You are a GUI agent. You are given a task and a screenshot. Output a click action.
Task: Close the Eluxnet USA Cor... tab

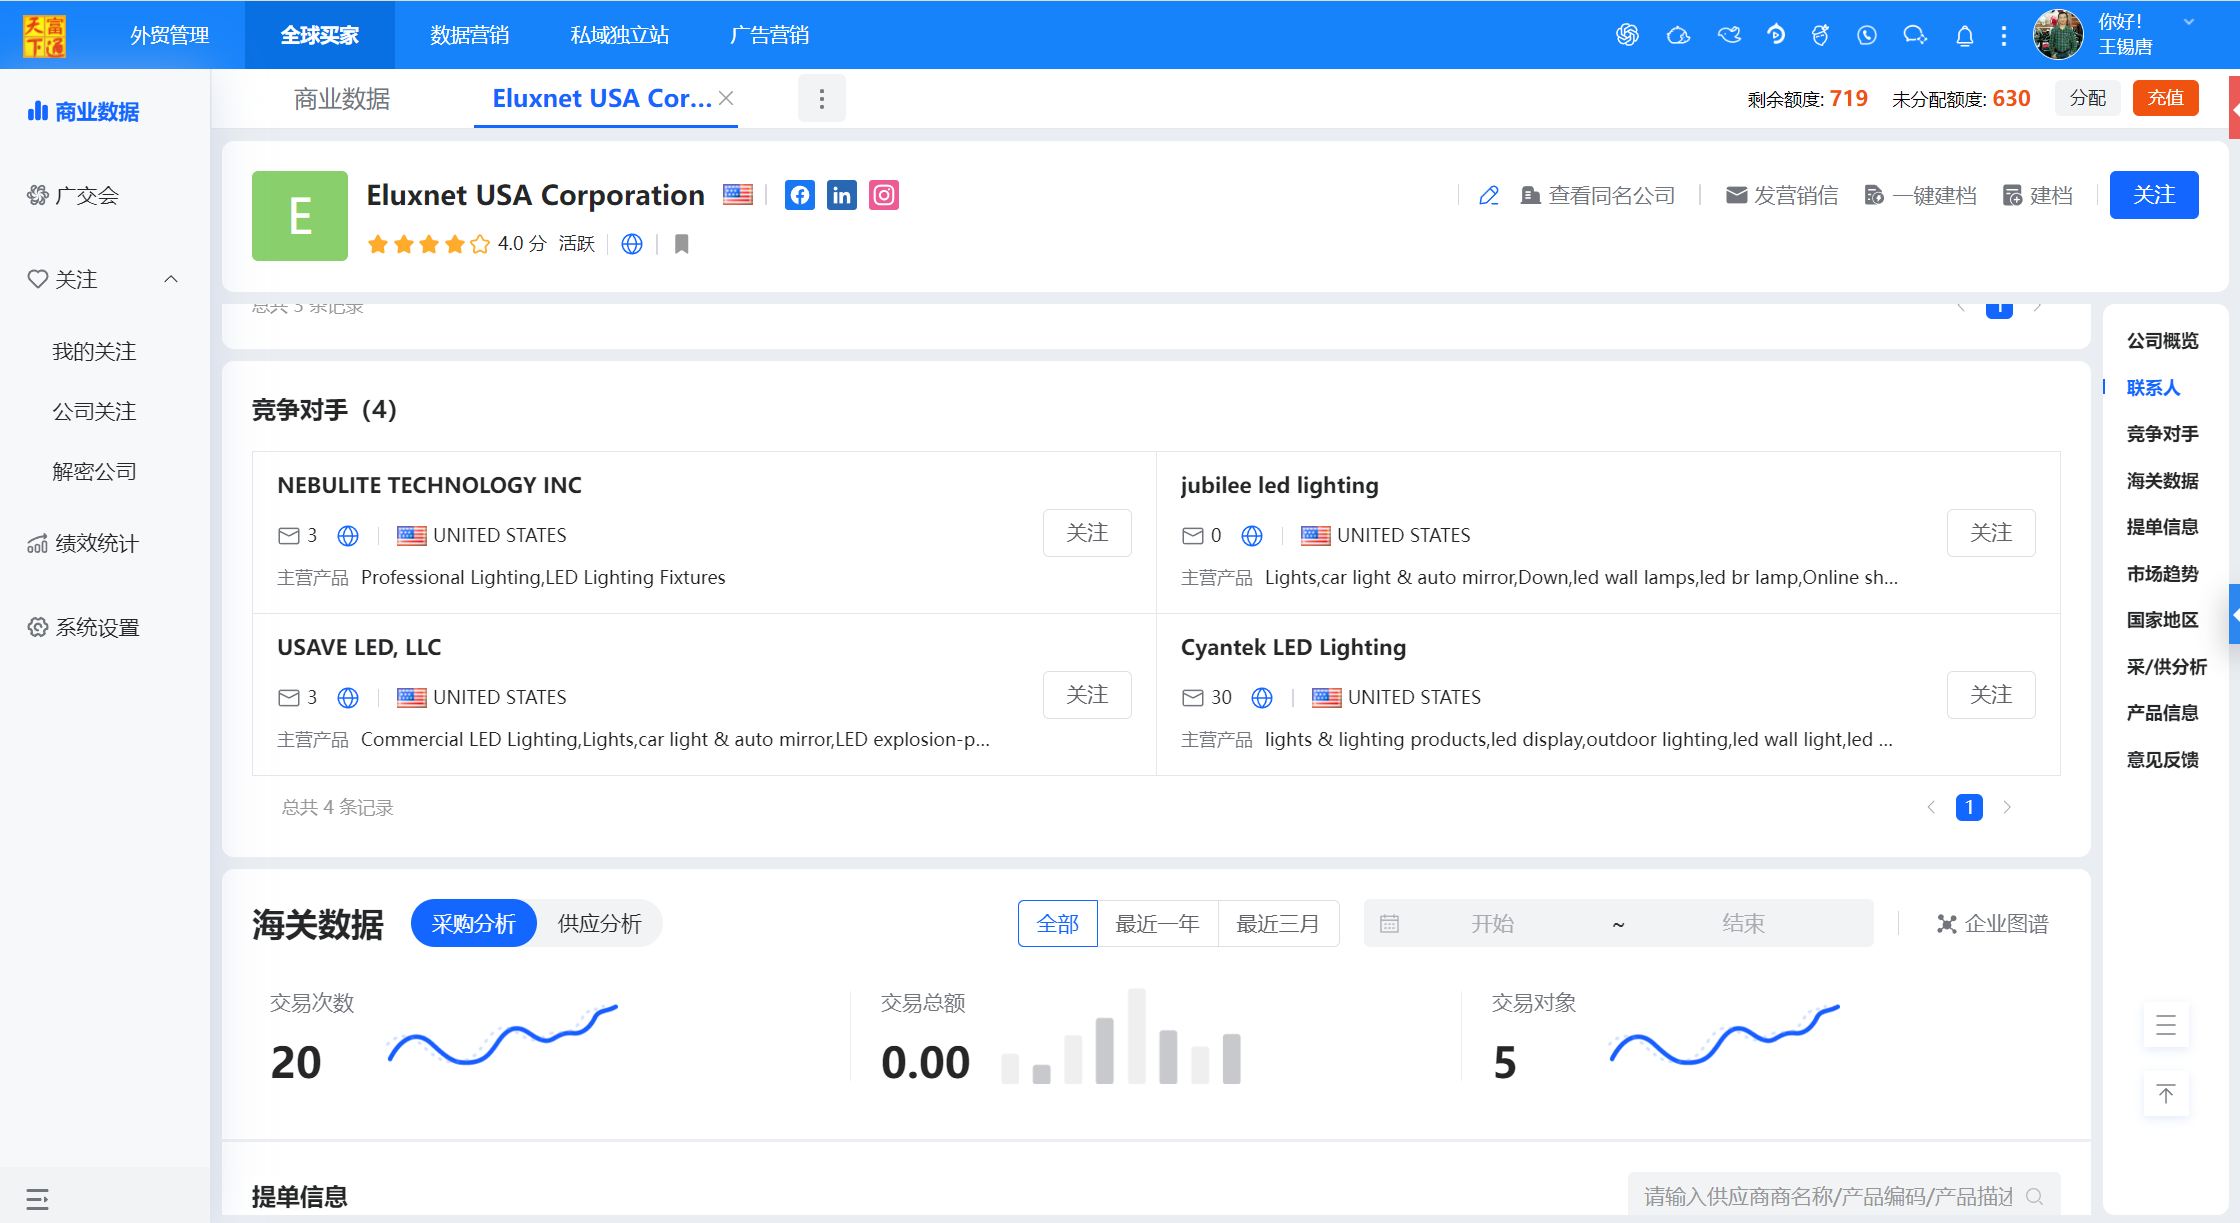pos(726,98)
